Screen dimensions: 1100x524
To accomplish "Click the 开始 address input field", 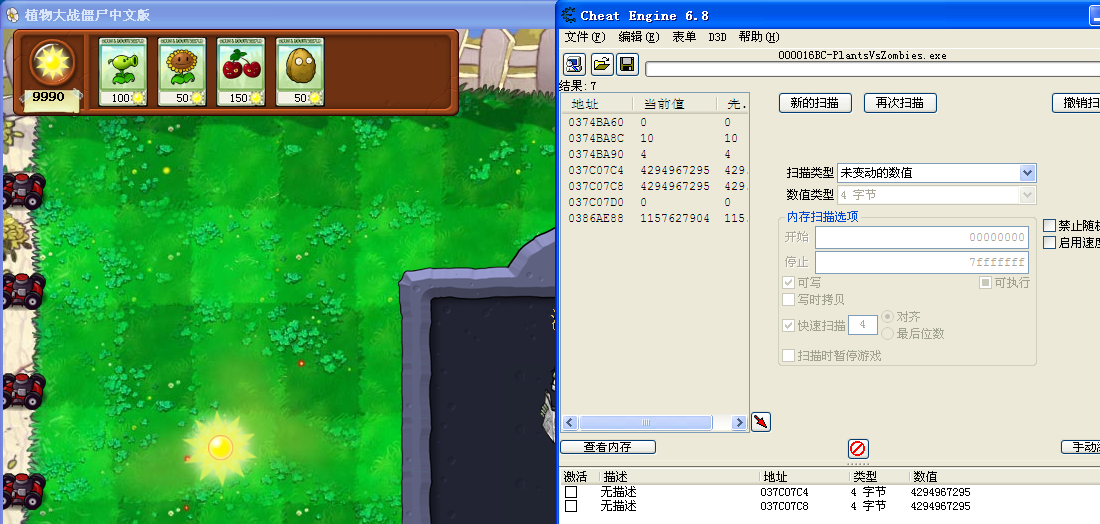I will pos(922,237).
